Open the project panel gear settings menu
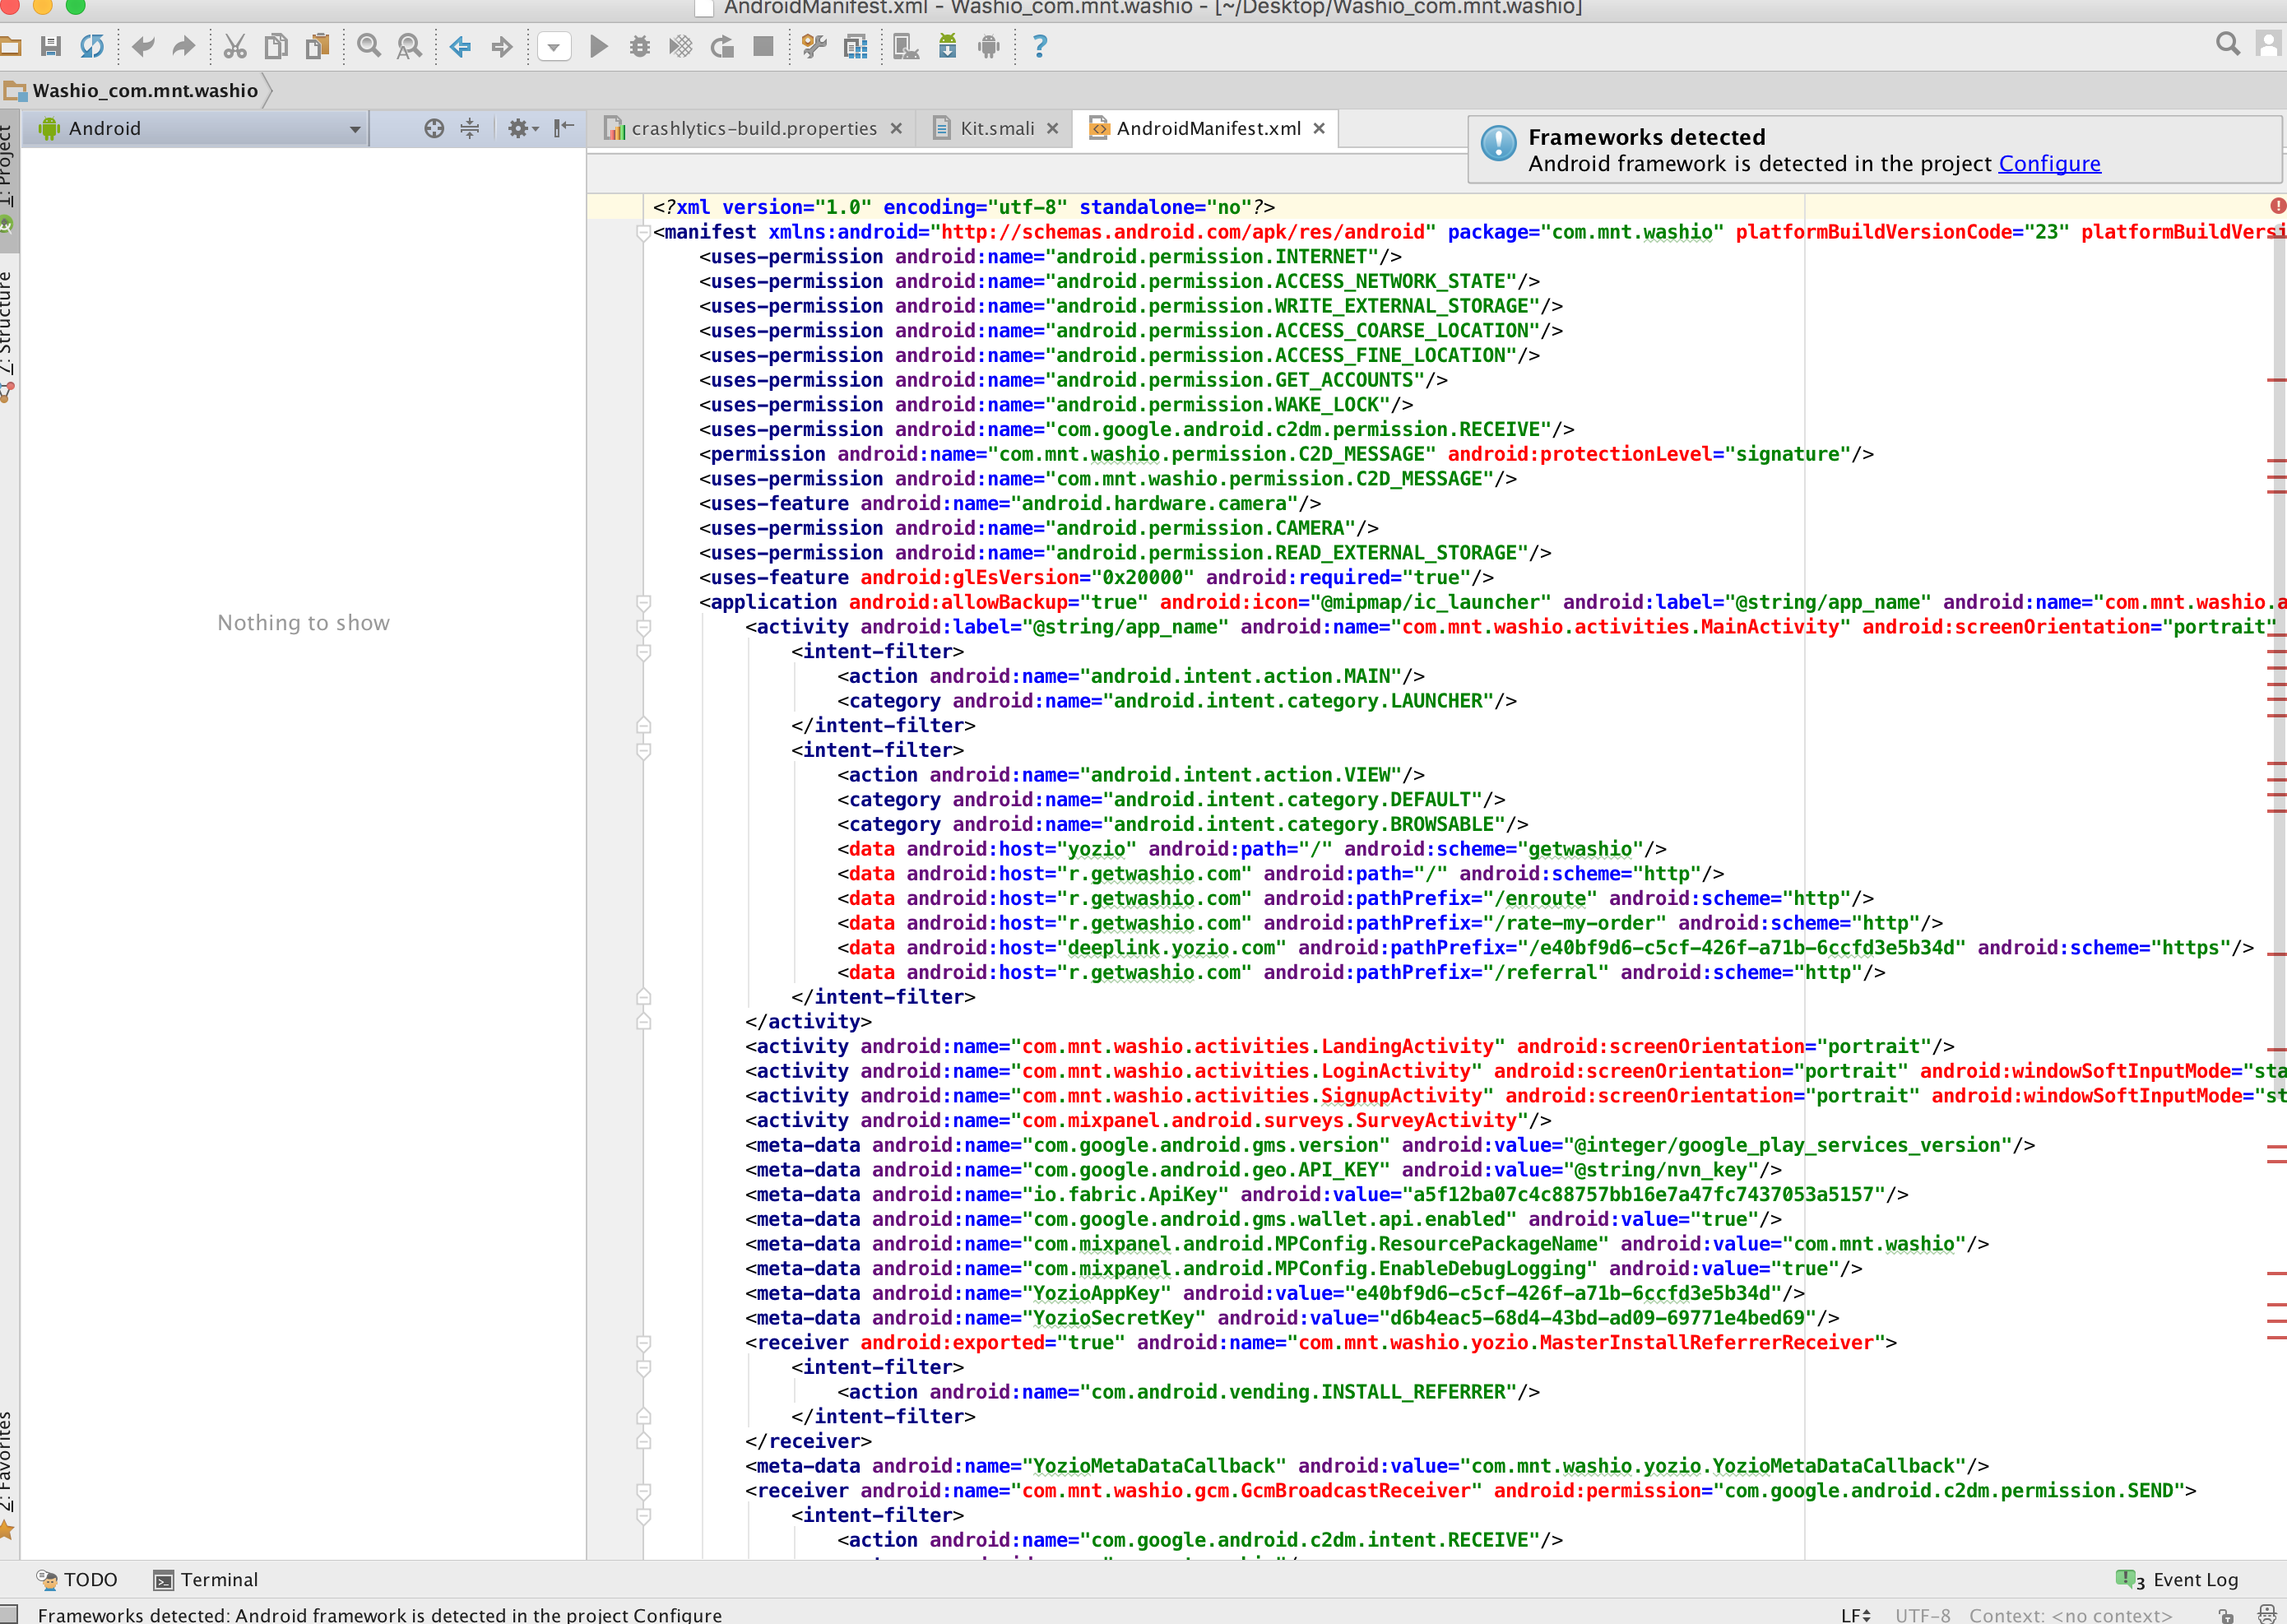The image size is (2287, 1624). pos(522,128)
